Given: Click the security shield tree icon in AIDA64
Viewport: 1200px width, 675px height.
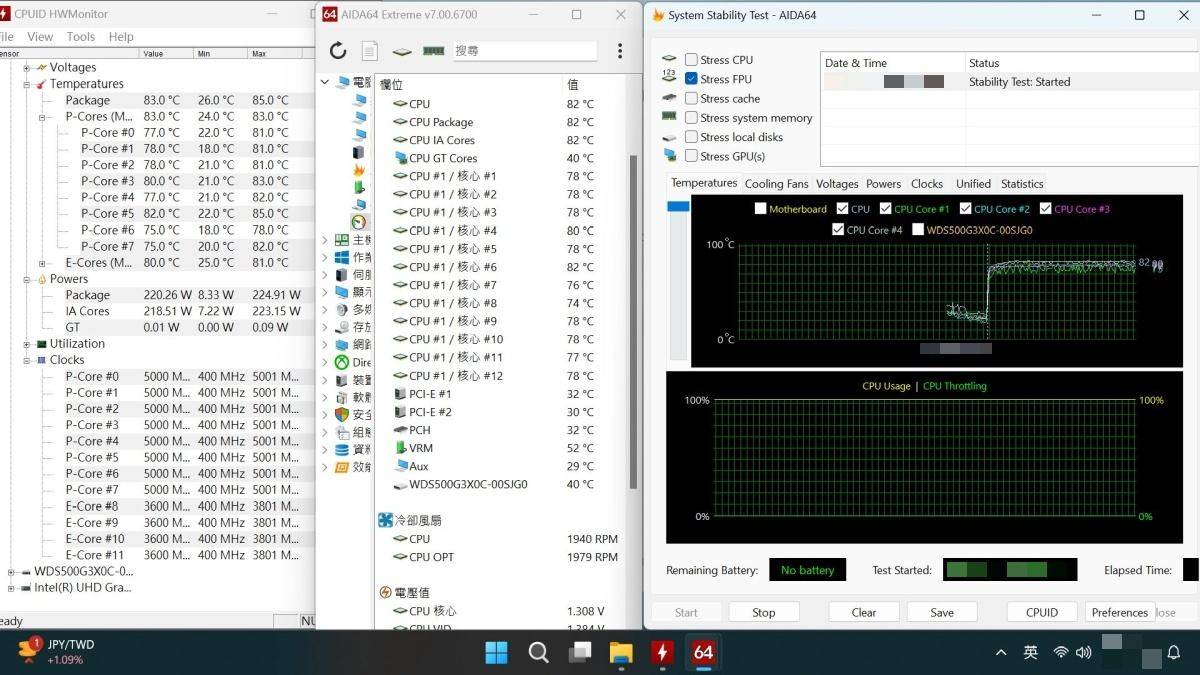Looking at the screenshot, I should [x=342, y=414].
